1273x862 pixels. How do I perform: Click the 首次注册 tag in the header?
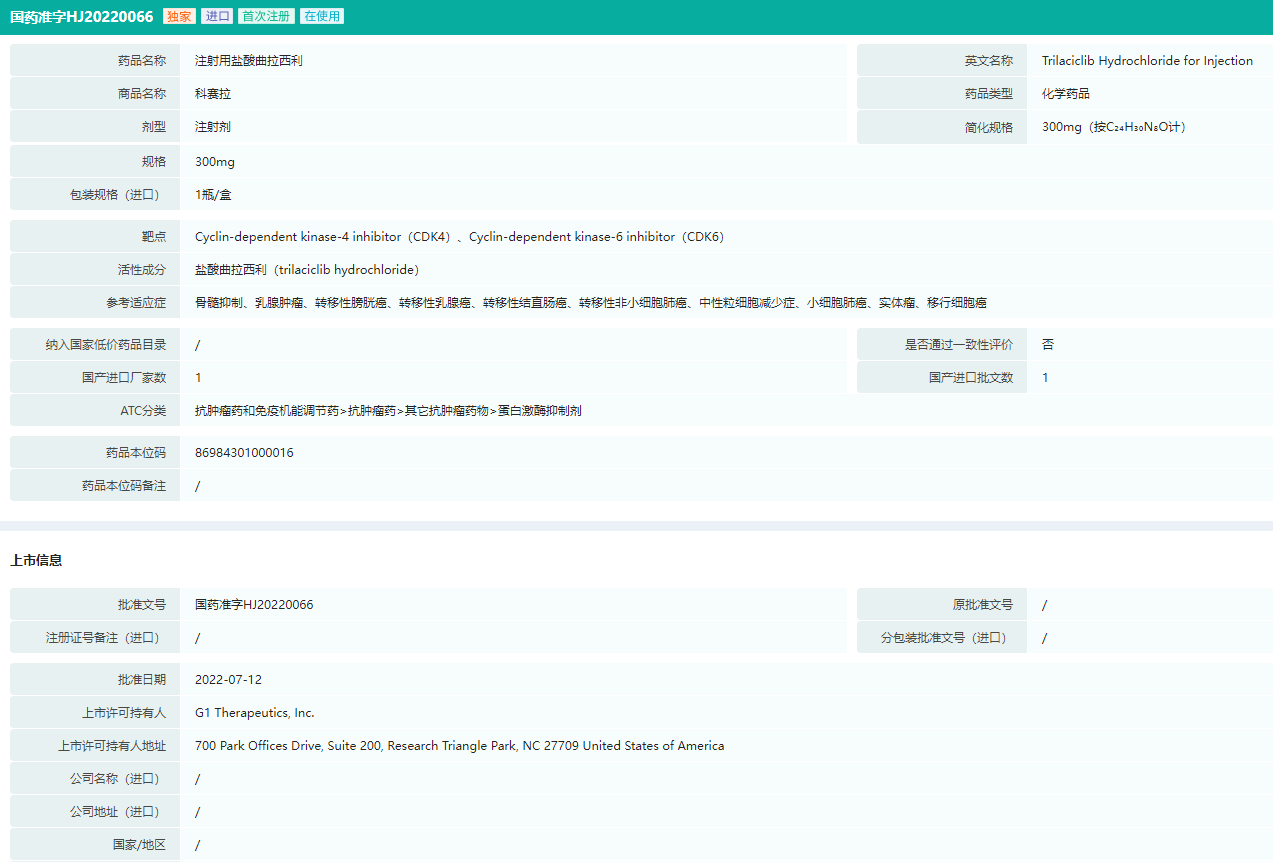click(x=267, y=16)
